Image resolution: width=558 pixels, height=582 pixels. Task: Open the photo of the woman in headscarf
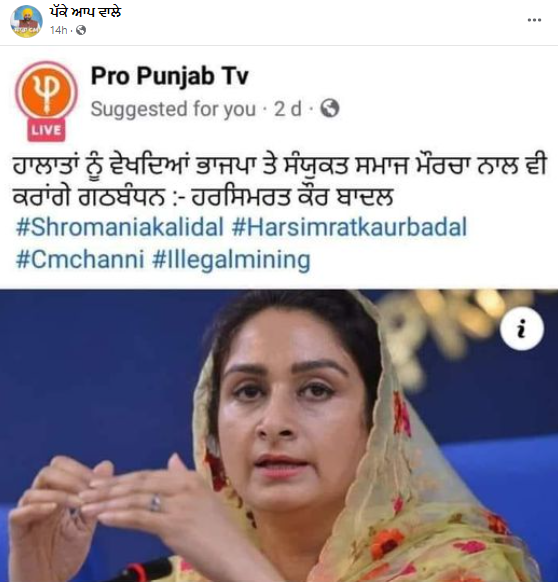(x=279, y=435)
